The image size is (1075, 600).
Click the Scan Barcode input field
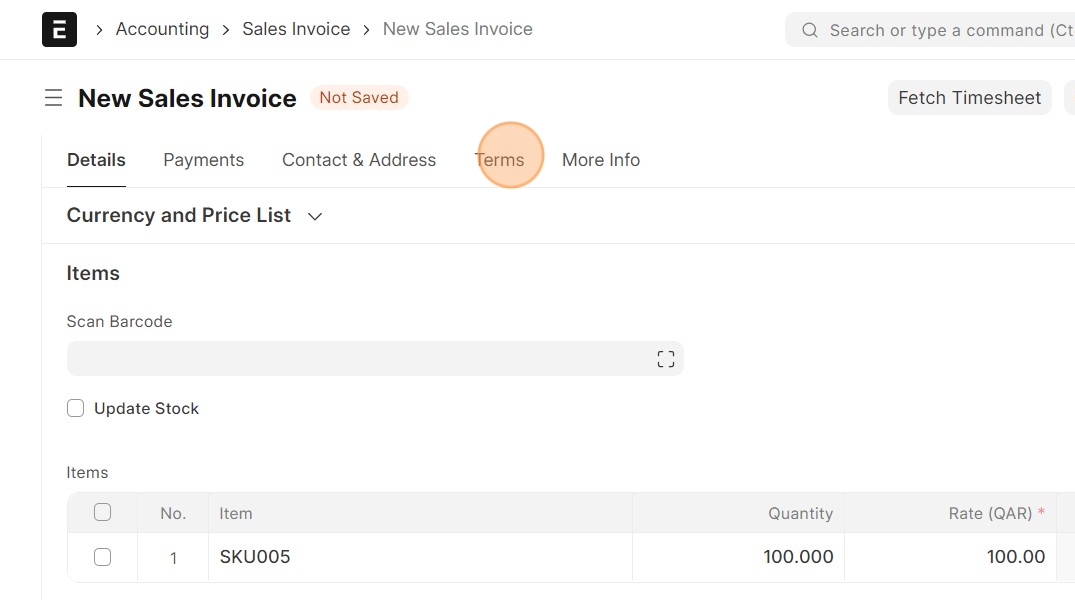(360, 359)
